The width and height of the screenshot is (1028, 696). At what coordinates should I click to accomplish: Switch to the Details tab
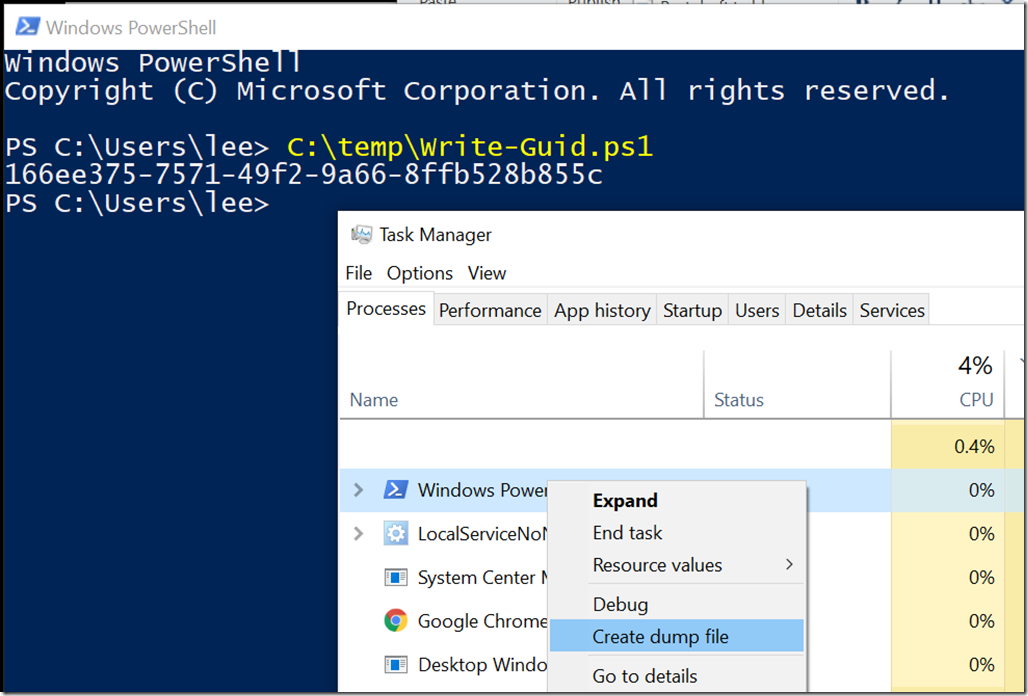(820, 310)
